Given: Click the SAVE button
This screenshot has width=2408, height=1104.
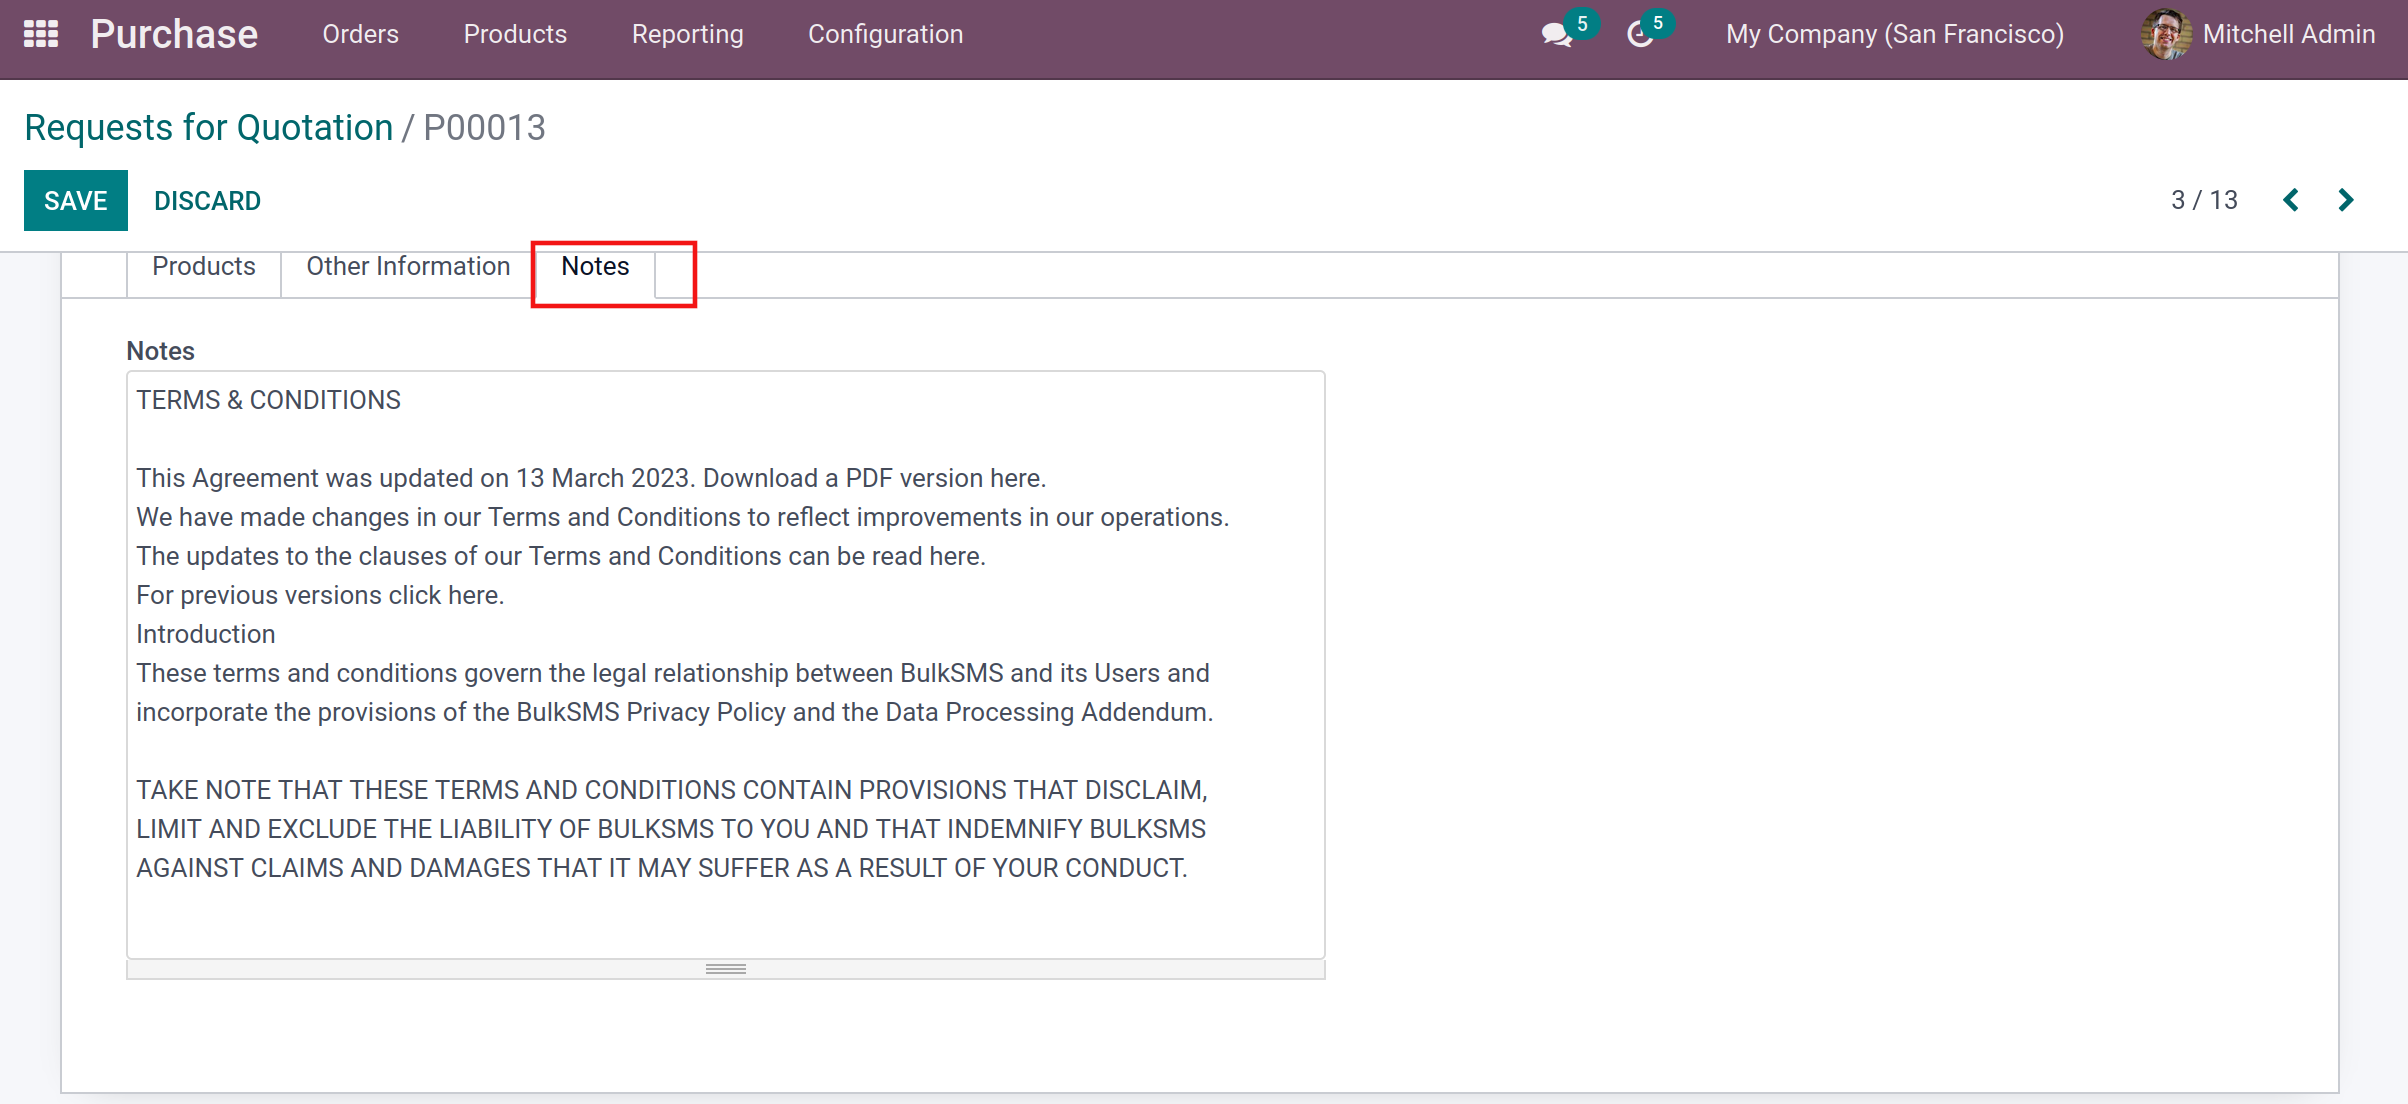Looking at the screenshot, I should pyautogui.click(x=76, y=200).
